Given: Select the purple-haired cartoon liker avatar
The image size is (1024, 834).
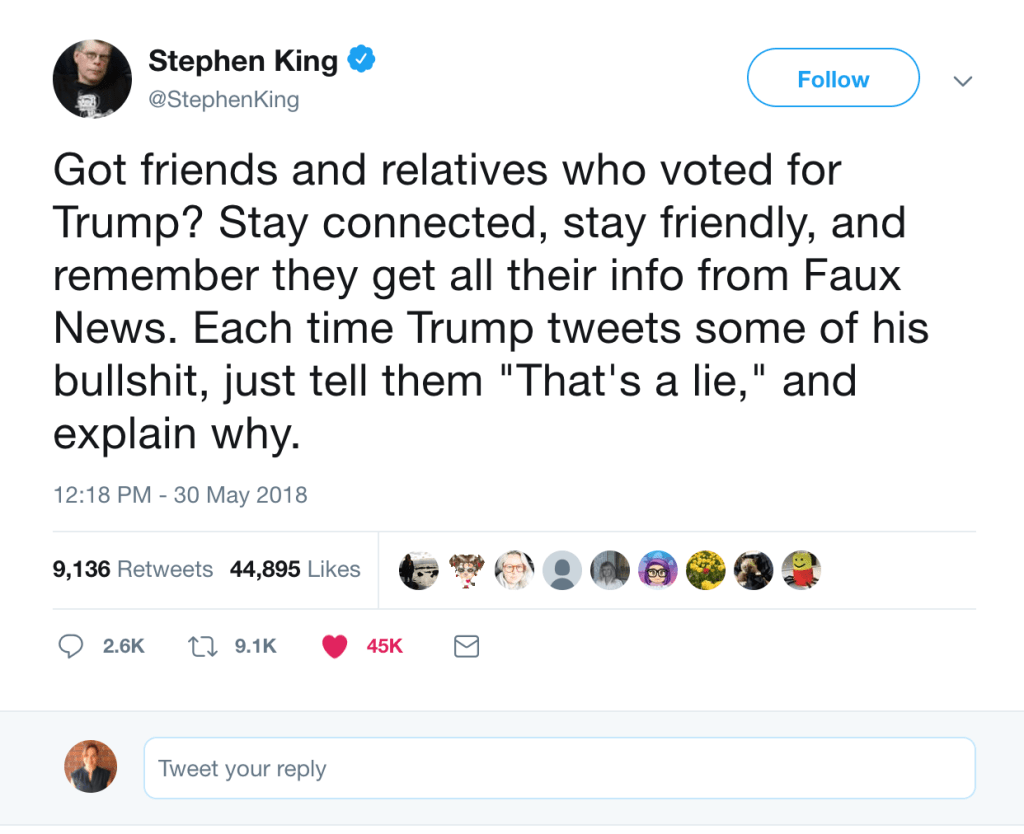Looking at the screenshot, I should tap(658, 570).
